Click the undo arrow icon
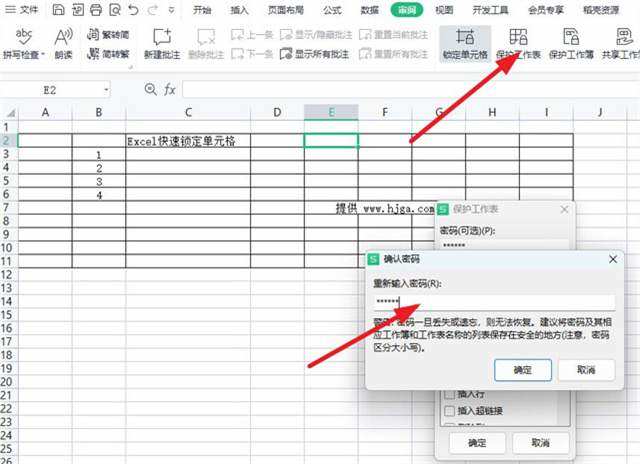Screen dimensions: 640x464 133,9
